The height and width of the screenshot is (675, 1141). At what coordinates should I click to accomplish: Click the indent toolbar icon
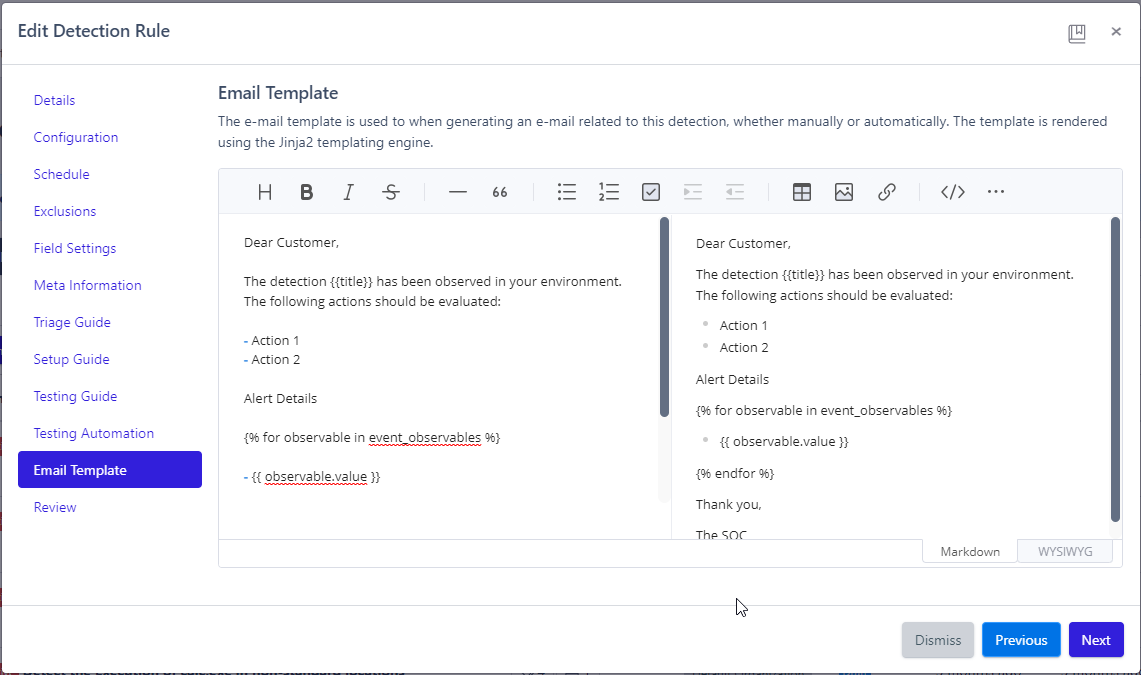pos(693,192)
